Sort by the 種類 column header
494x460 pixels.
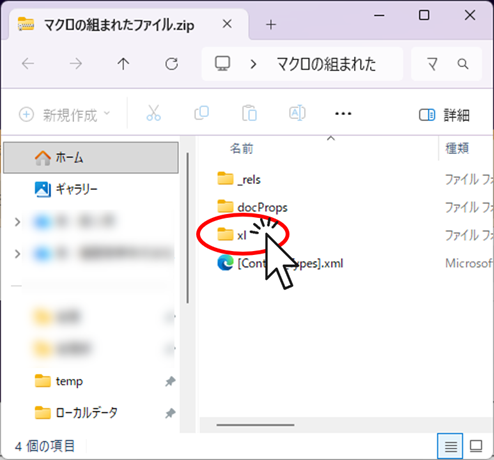[457, 148]
